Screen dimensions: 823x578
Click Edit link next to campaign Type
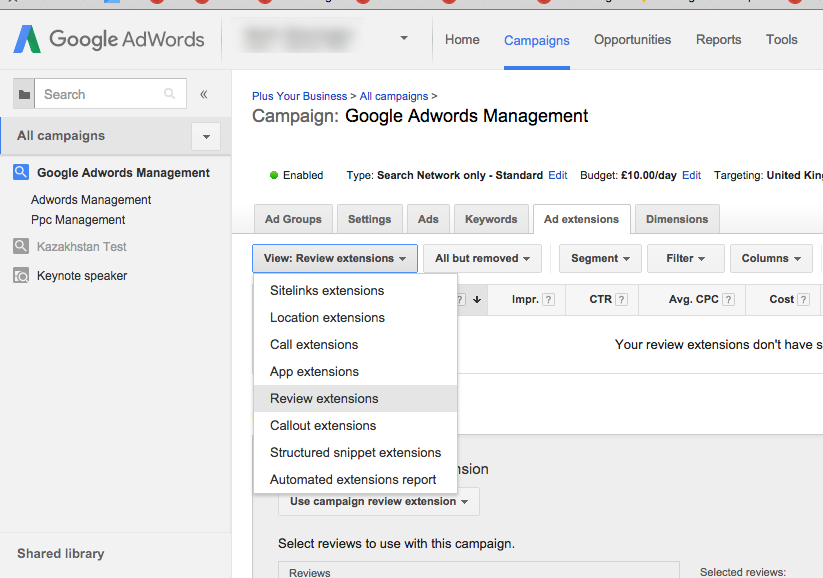click(x=557, y=175)
